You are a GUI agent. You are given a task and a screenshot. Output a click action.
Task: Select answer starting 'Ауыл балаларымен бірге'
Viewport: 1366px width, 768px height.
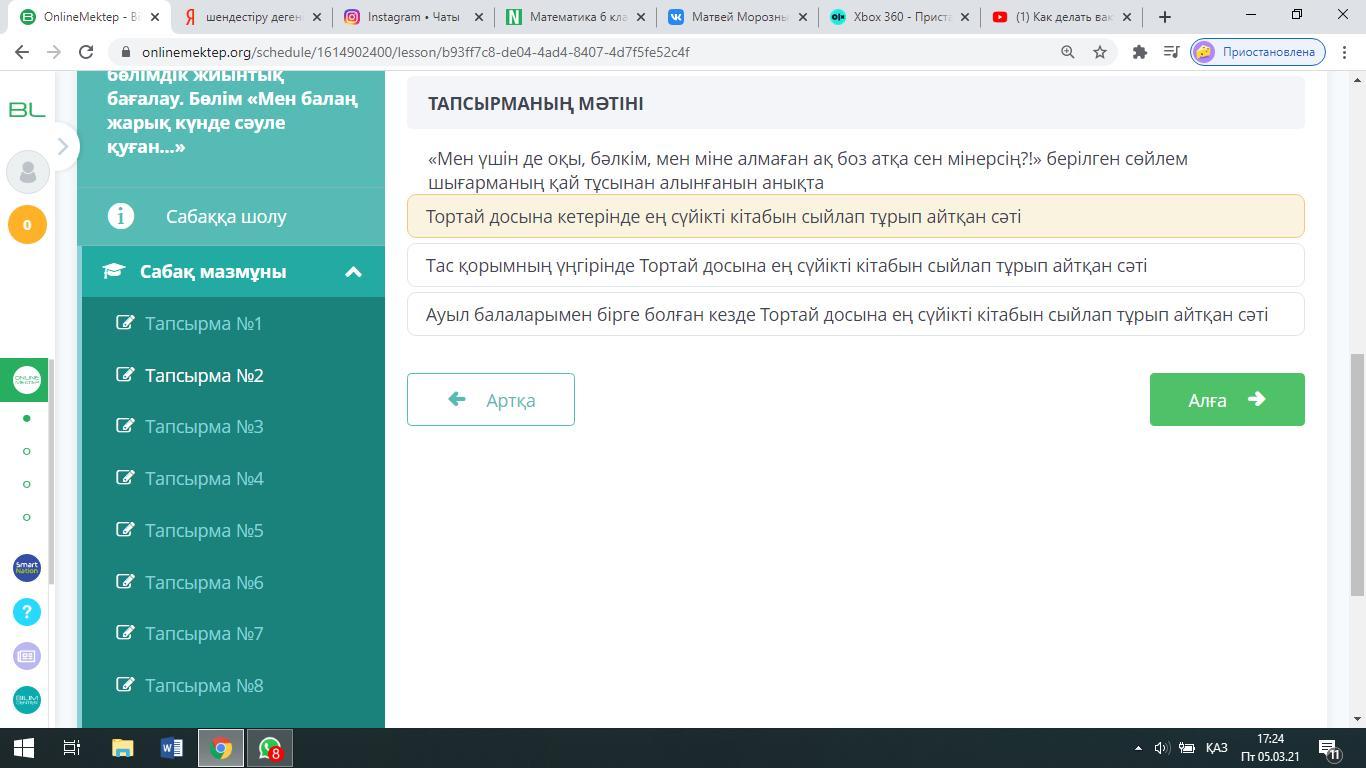(855, 314)
